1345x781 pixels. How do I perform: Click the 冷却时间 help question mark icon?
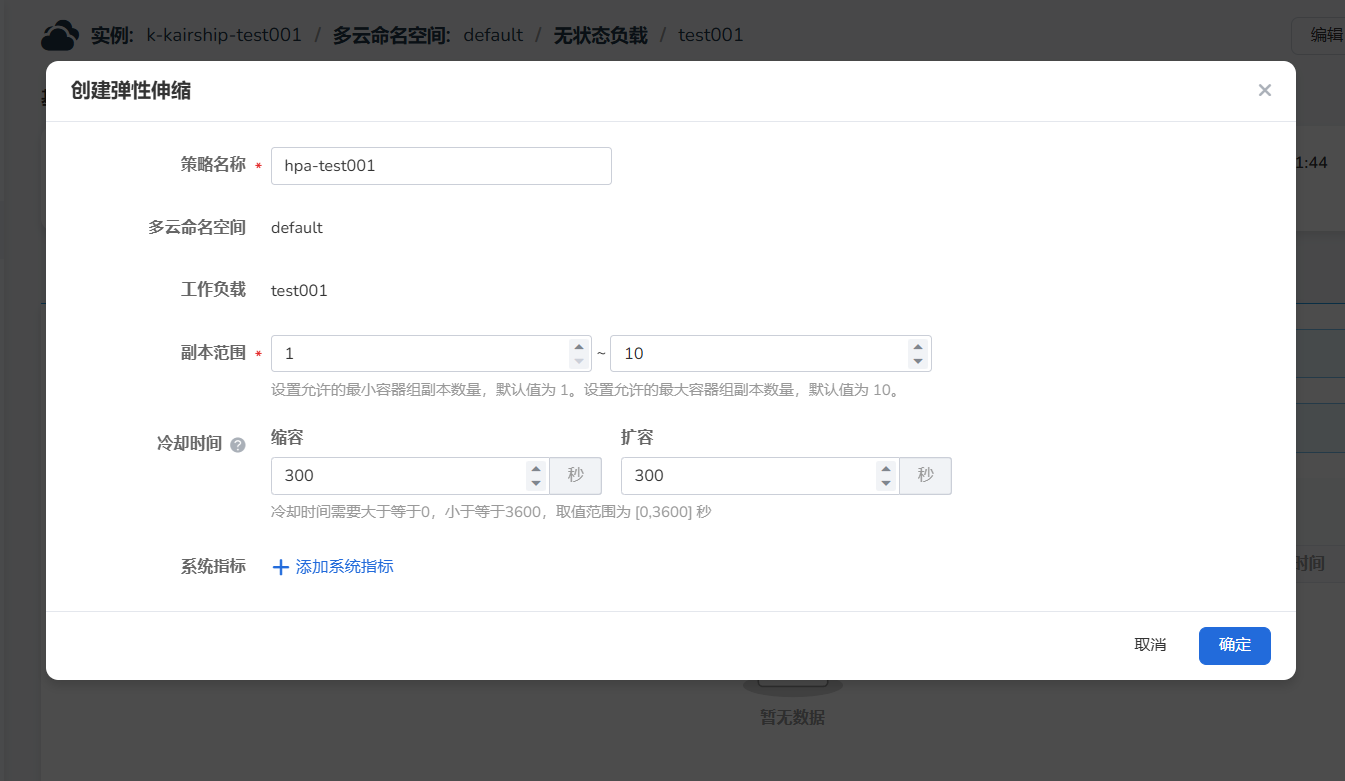tap(238, 445)
